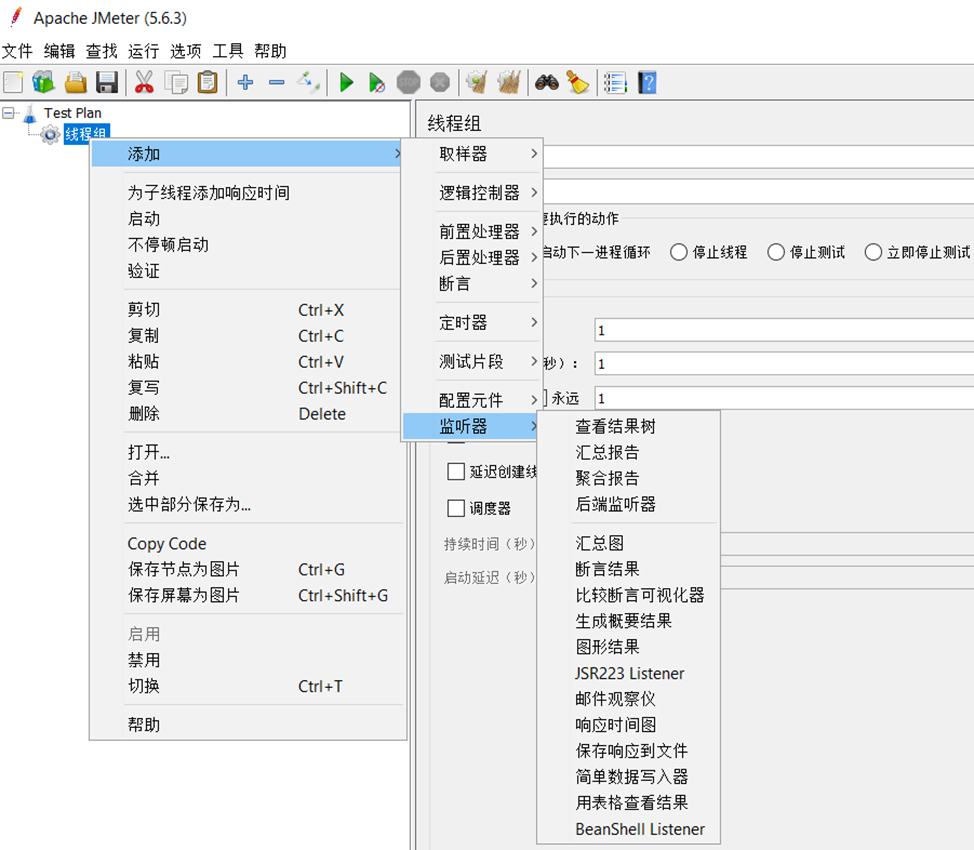Image resolution: width=974 pixels, height=850 pixels.
Task: Click the Paste clipboard icon
Action: (x=207, y=82)
